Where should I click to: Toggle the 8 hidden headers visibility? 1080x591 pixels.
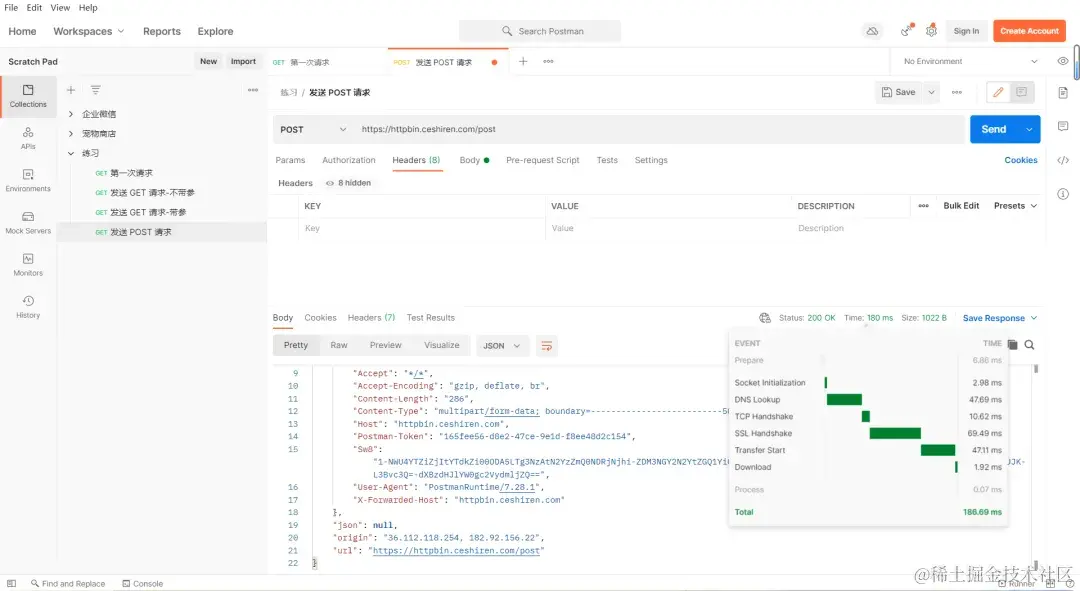pos(349,183)
